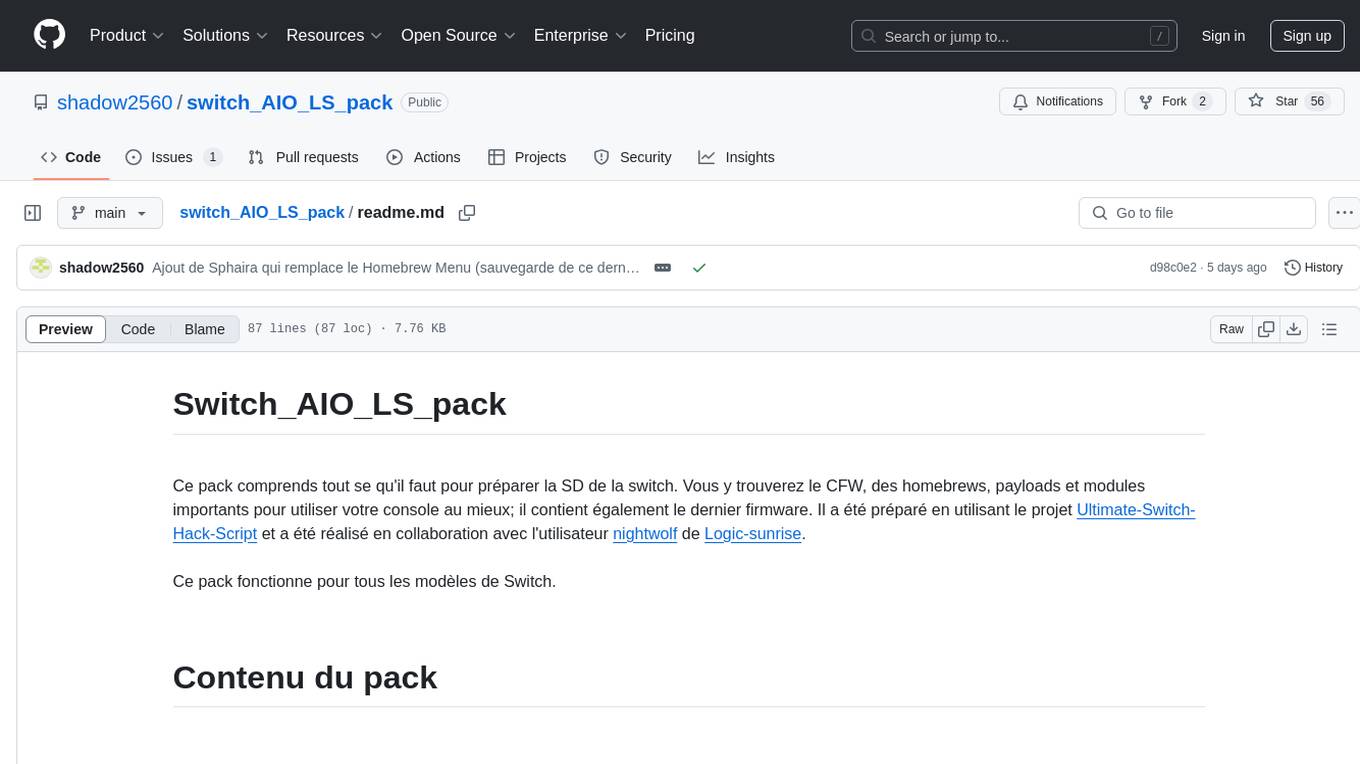Click the Switch_AIO_LS_pack heading
The width and height of the screenshot is (1360, 764).
point(339,404)
